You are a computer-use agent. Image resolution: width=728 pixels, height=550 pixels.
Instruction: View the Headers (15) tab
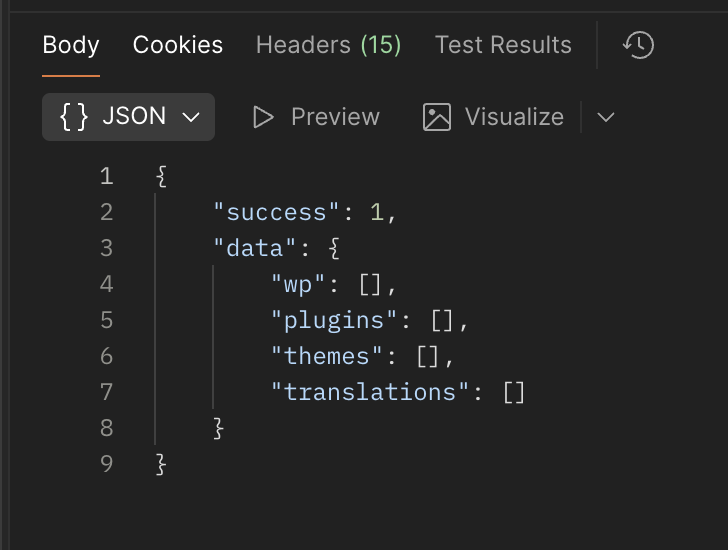point(328,45)
